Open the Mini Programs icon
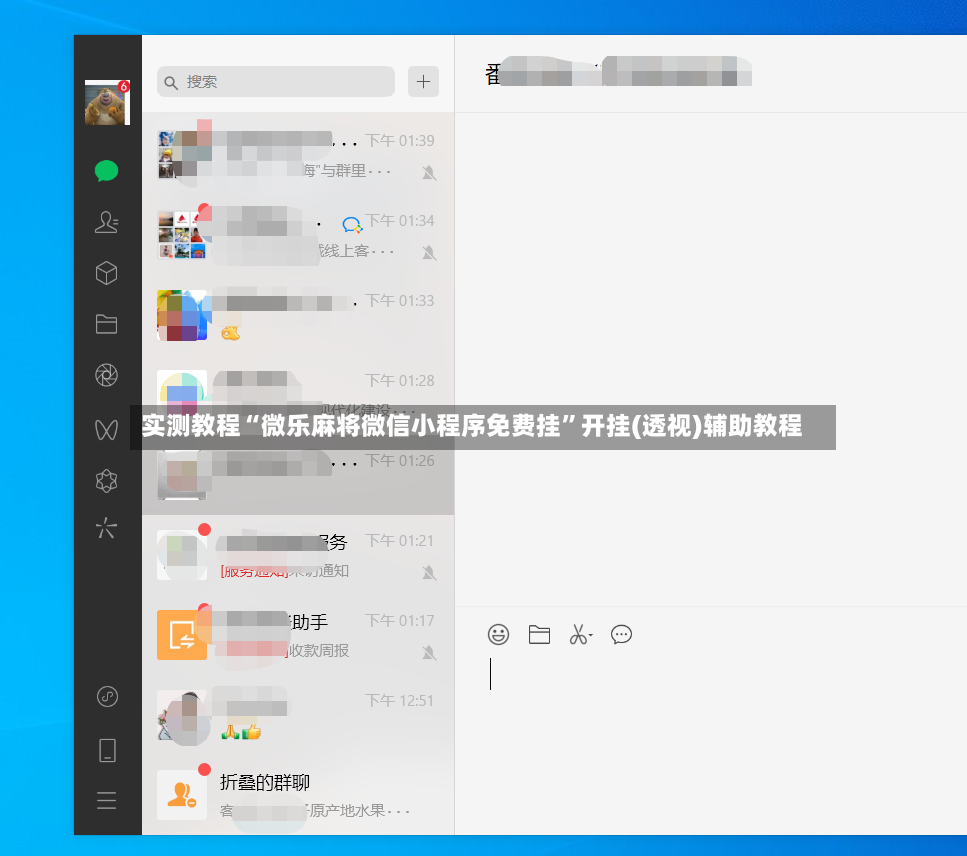This screenshot has height=856, width=967. coord(107,697)
